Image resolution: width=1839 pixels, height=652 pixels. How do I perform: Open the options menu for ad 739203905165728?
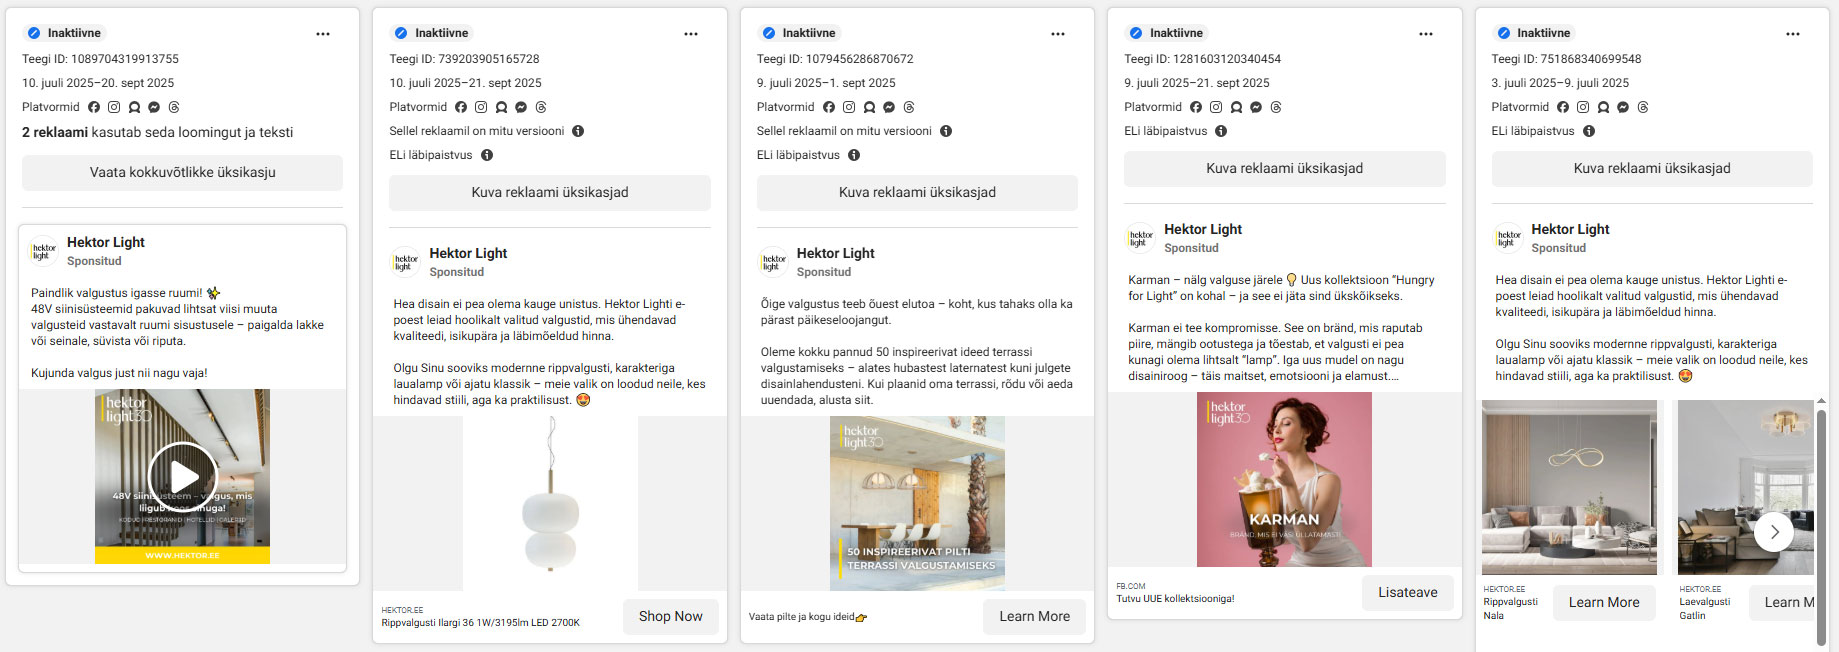[x=690, y=34]
